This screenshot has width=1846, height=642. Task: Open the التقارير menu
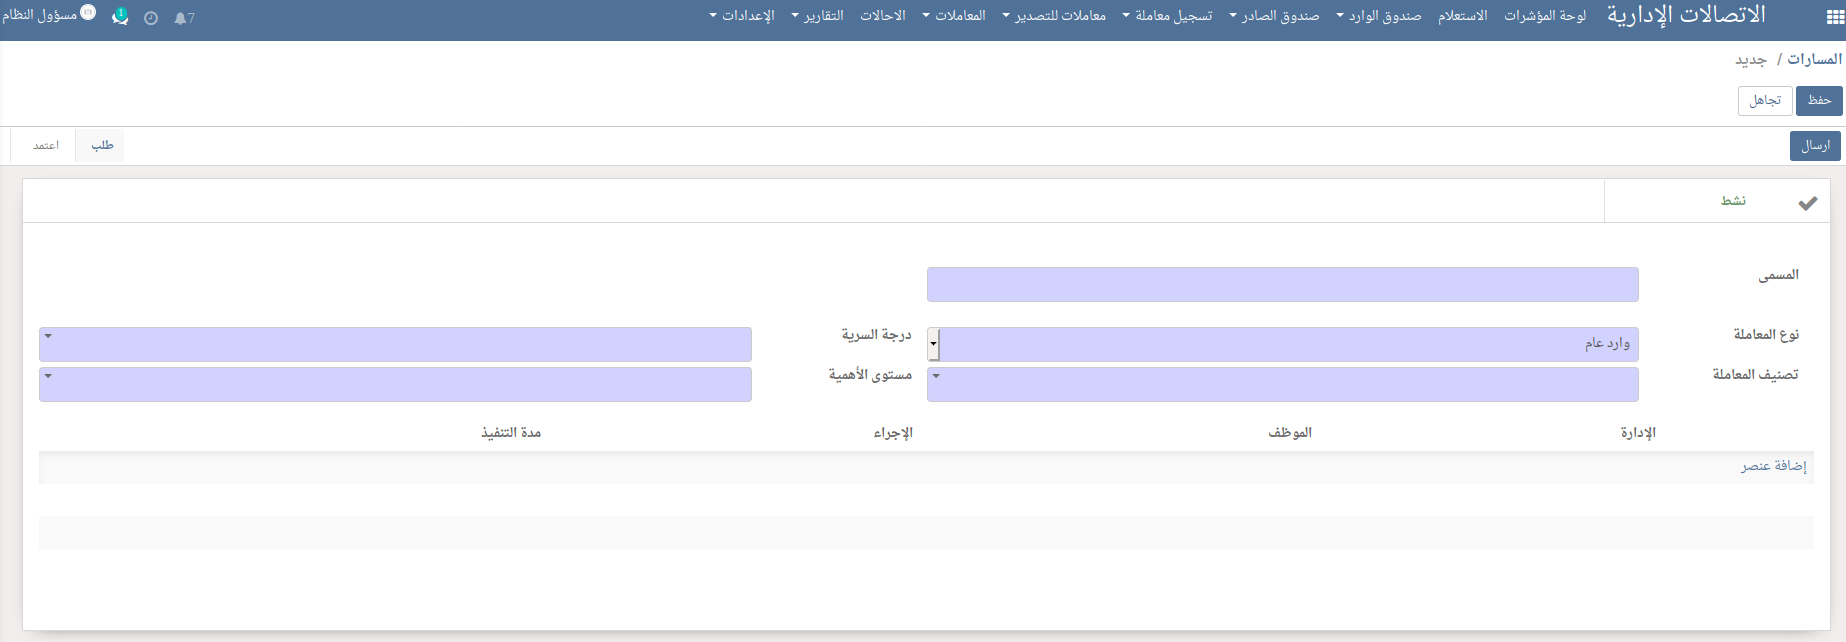coord(818,16)
